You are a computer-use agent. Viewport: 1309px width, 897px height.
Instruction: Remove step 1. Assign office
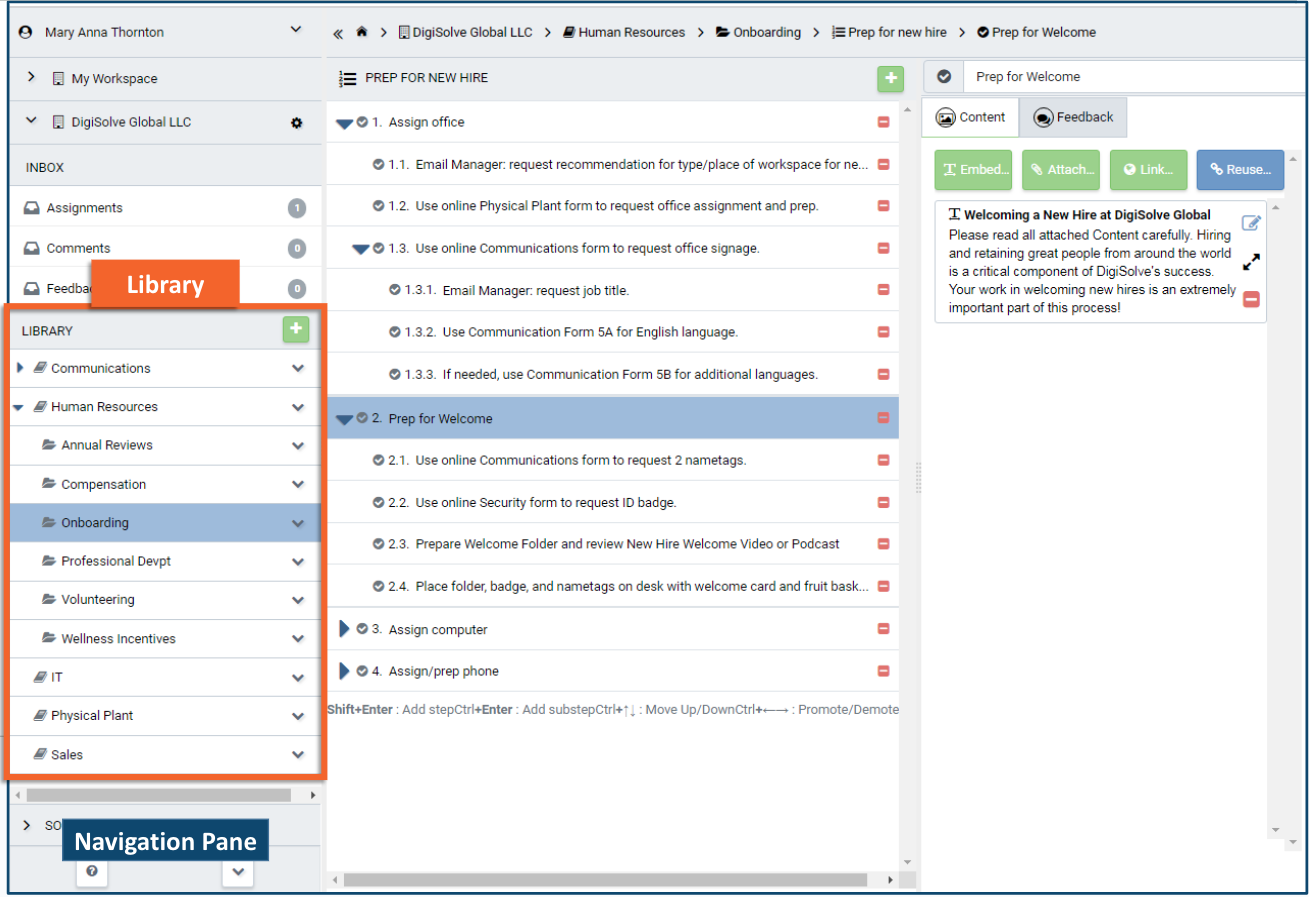coord(883,122)
